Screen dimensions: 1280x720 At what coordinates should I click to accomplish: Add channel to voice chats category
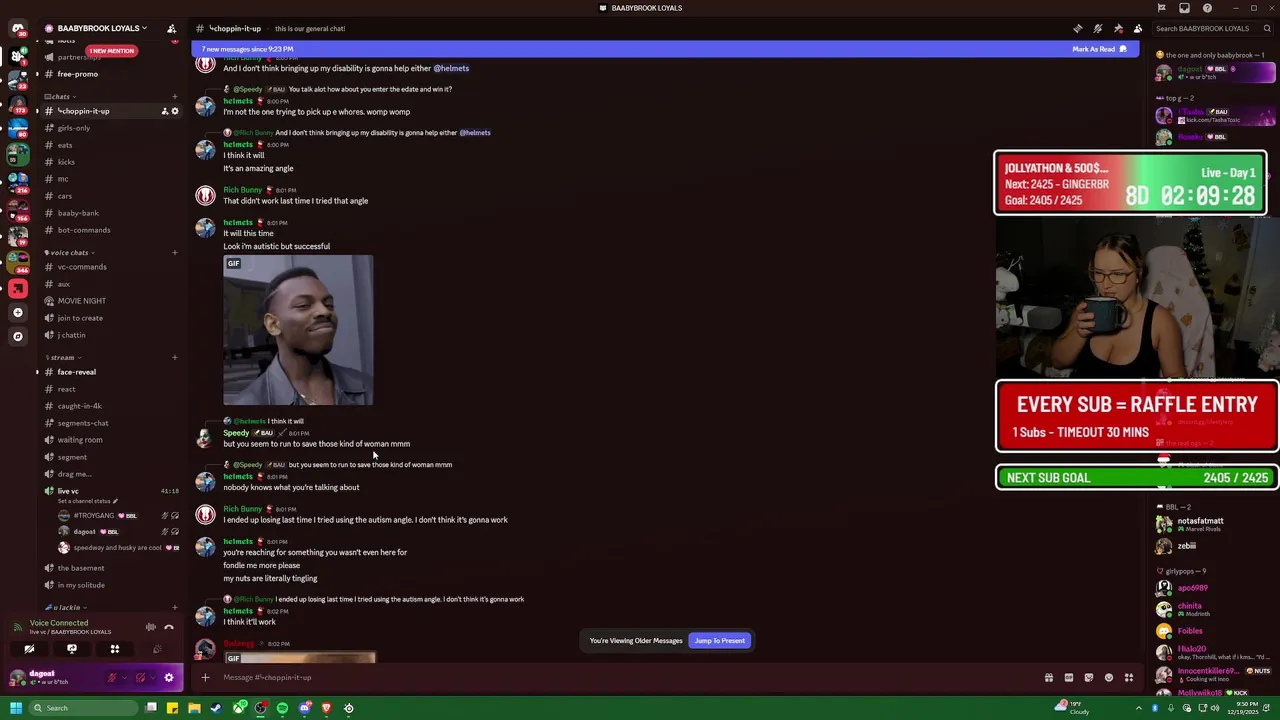[175, 253]
